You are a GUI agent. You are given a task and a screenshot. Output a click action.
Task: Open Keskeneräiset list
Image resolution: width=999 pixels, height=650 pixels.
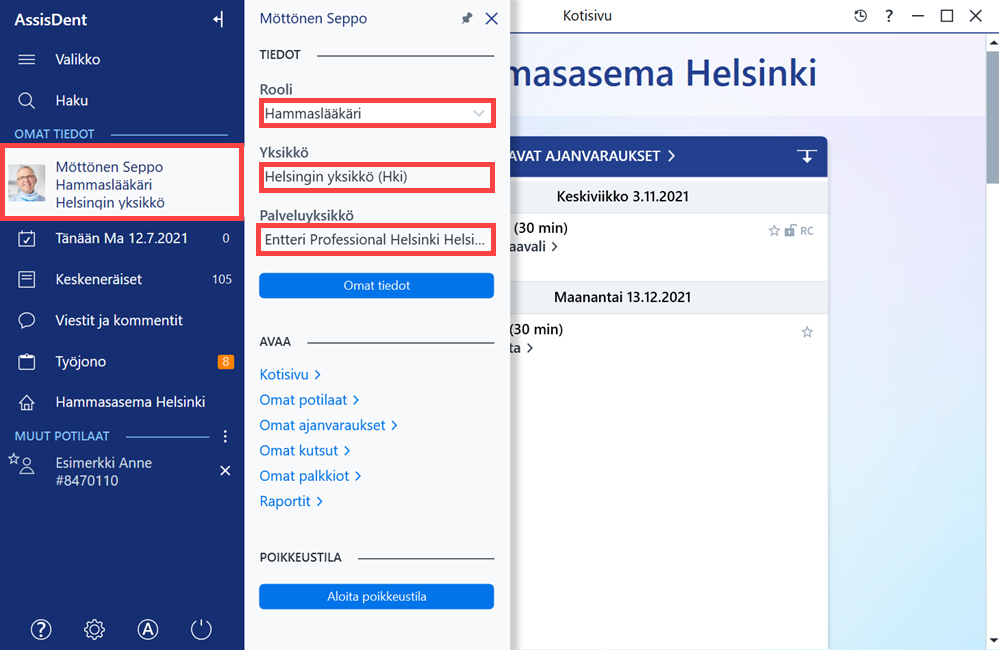coord(122,279)
